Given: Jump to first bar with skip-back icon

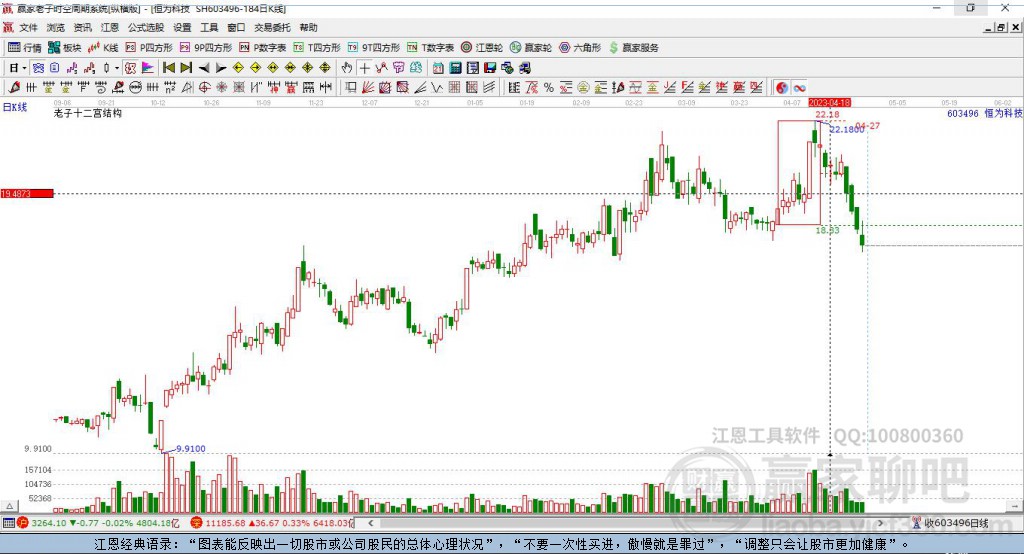Looking at the screenshot, I should pyautogui.click(x=168, y=68).
